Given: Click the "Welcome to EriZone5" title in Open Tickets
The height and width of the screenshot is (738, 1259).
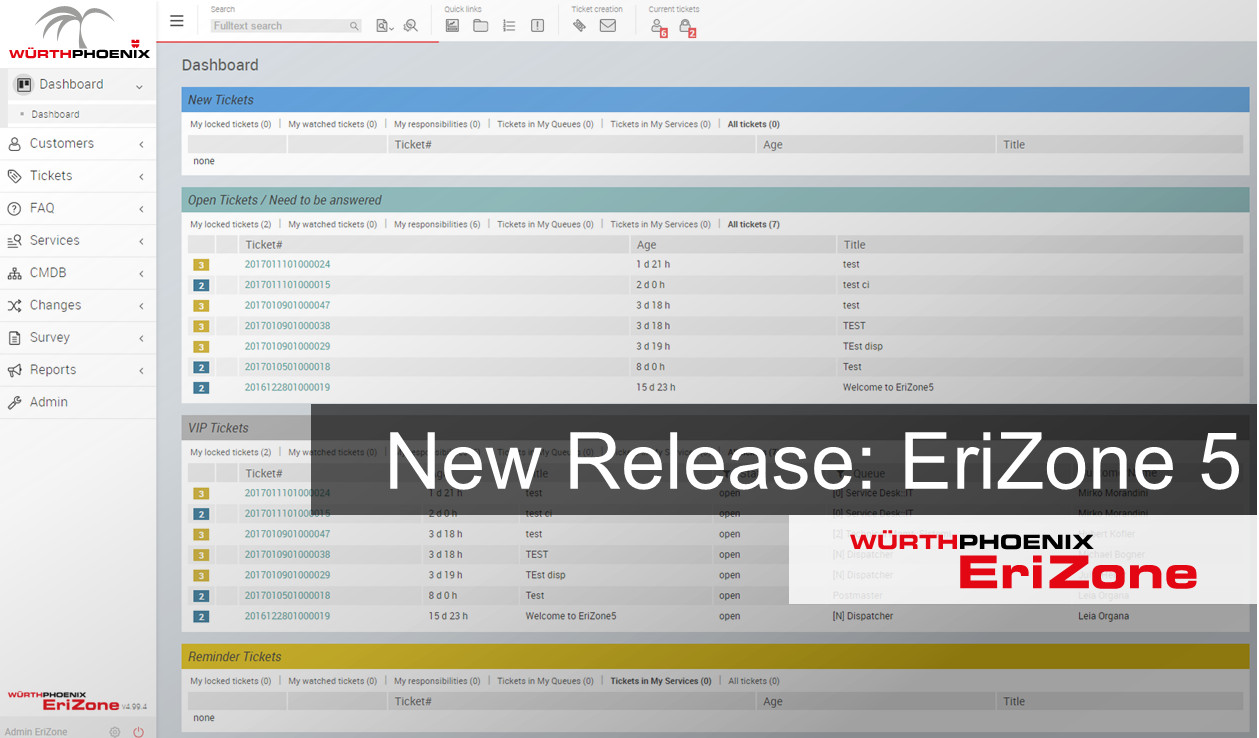Looking at the screenshot, I should pos(888,387).
